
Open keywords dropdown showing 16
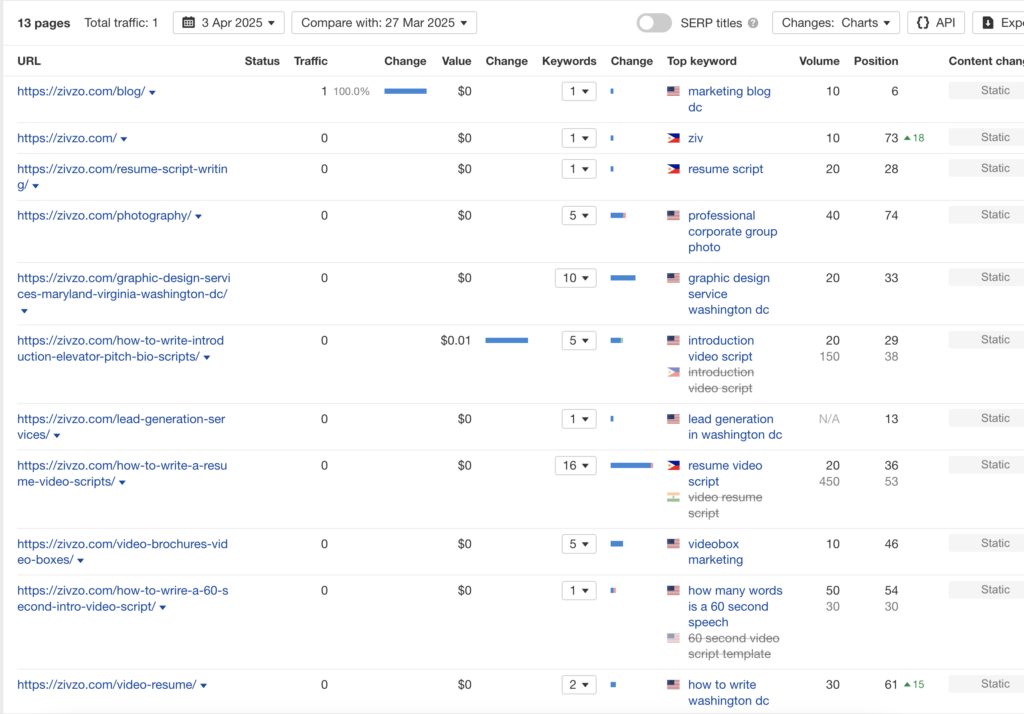click(575, 466)
